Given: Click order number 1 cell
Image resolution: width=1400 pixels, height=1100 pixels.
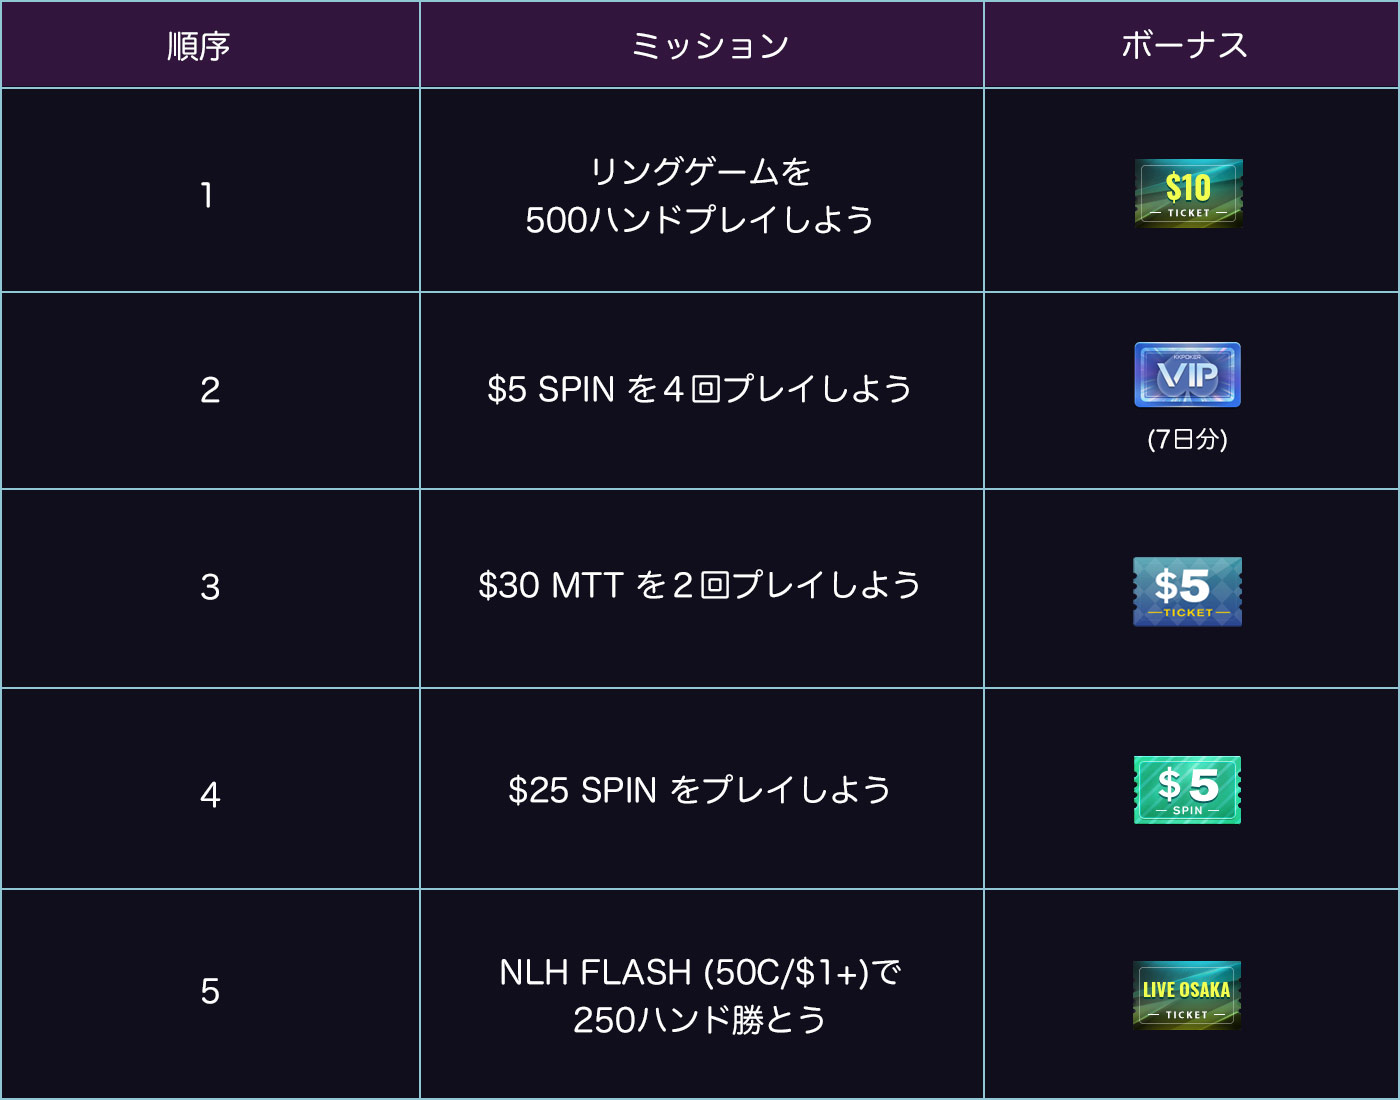Looking at the screenshot, I should click(210, 191).
